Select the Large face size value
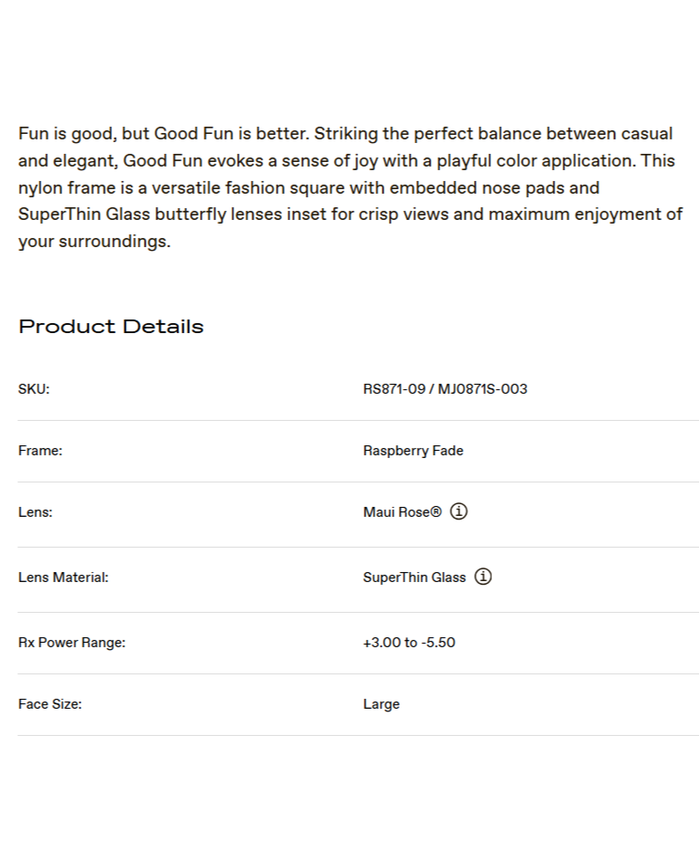 (381, 704)
